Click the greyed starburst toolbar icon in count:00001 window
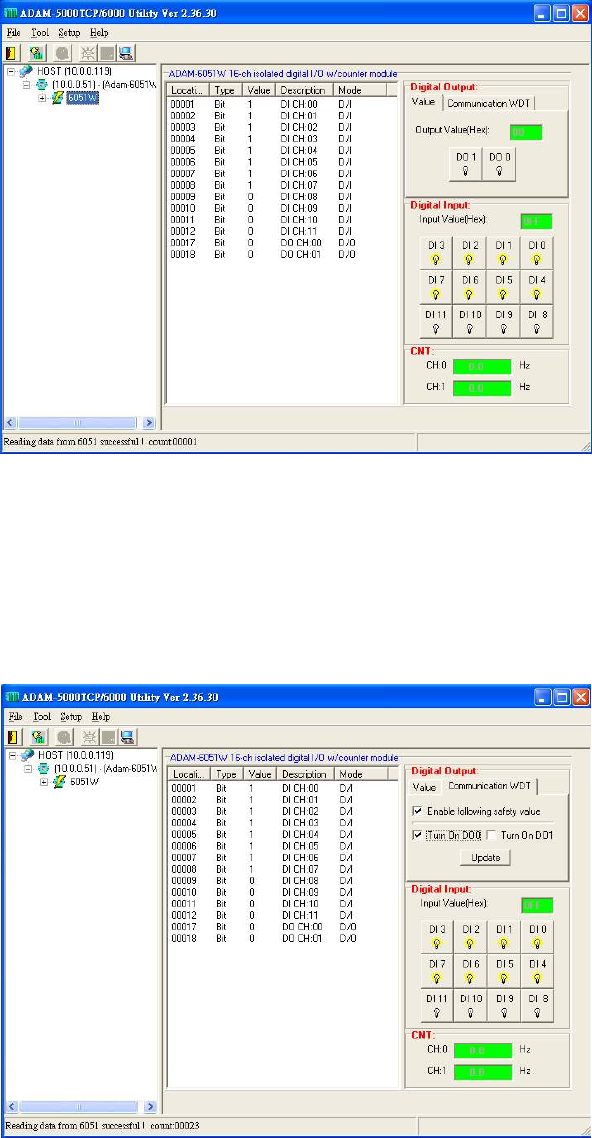 click(89, 52)
